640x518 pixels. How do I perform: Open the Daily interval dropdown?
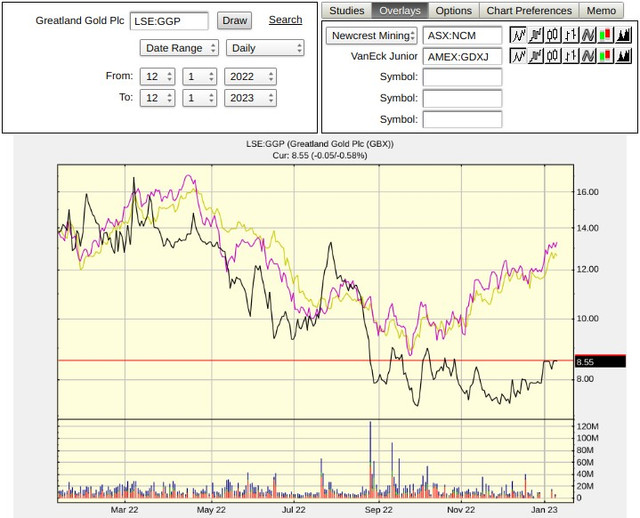[265, 48]
